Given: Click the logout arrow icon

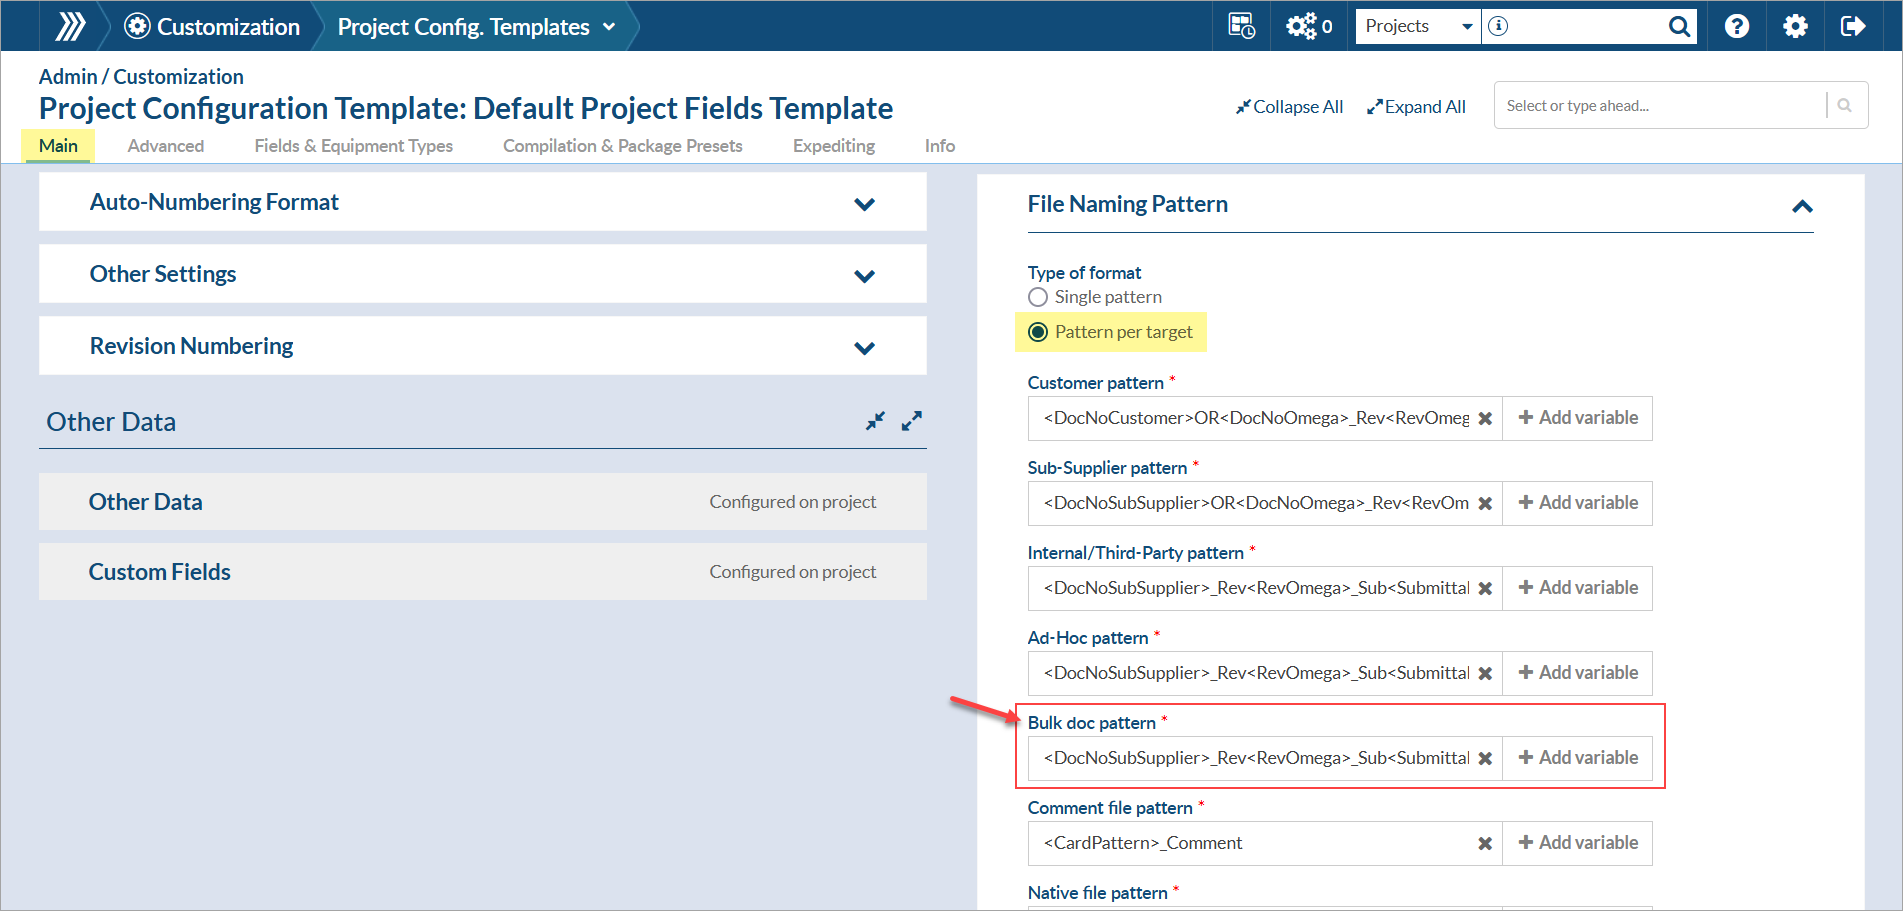Looking at the screenshot, I should tap(1853, 26).
